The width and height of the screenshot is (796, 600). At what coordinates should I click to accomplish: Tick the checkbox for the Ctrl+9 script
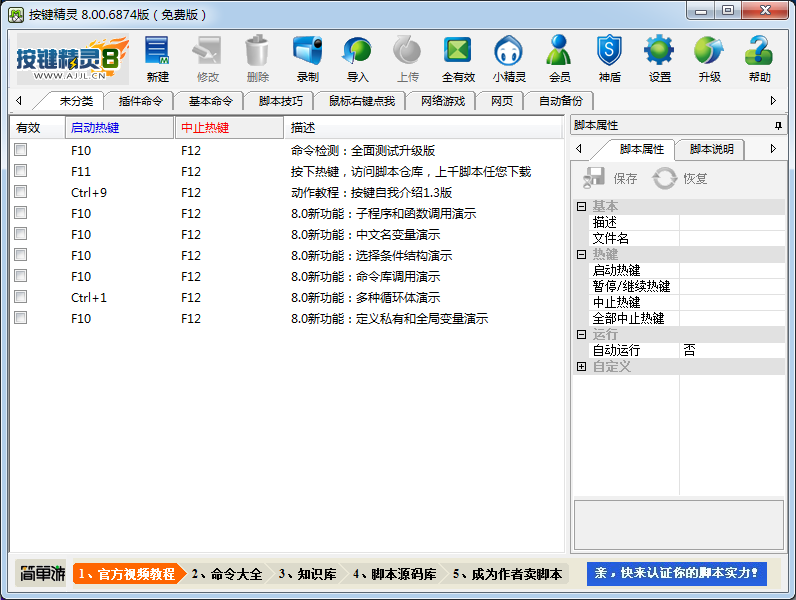[21, 192]
